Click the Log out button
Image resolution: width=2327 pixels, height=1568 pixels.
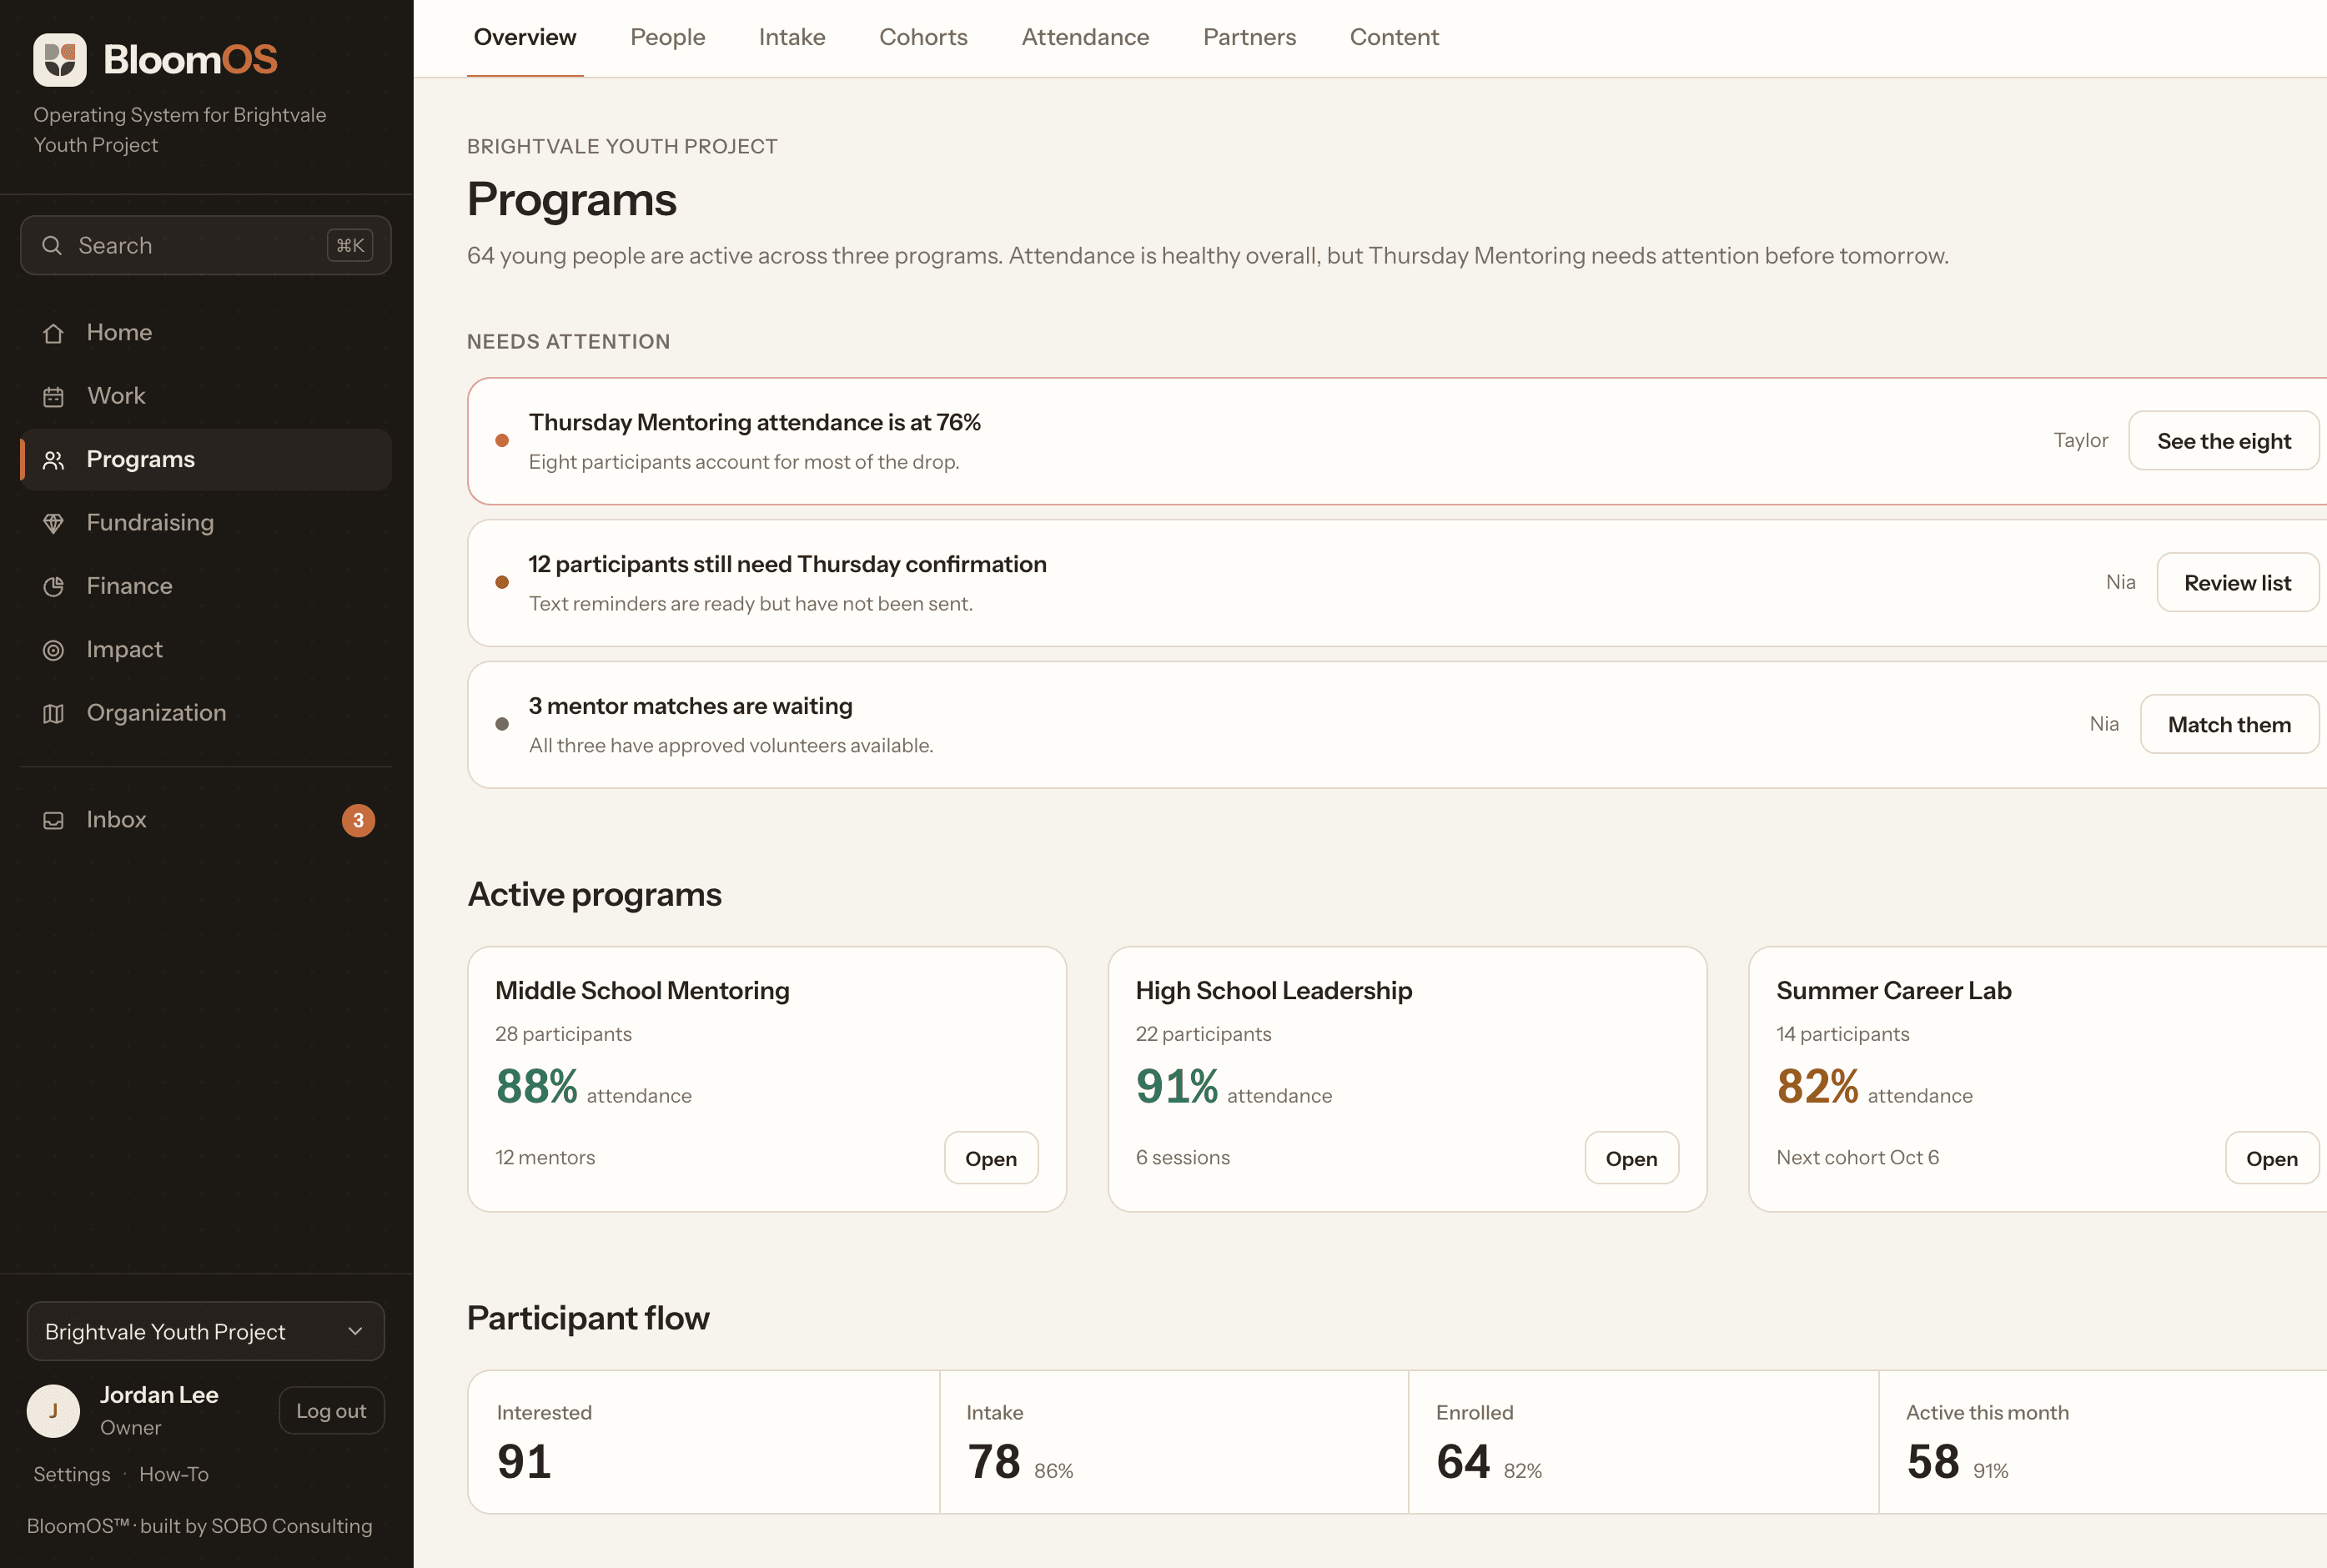point(331,1411)
